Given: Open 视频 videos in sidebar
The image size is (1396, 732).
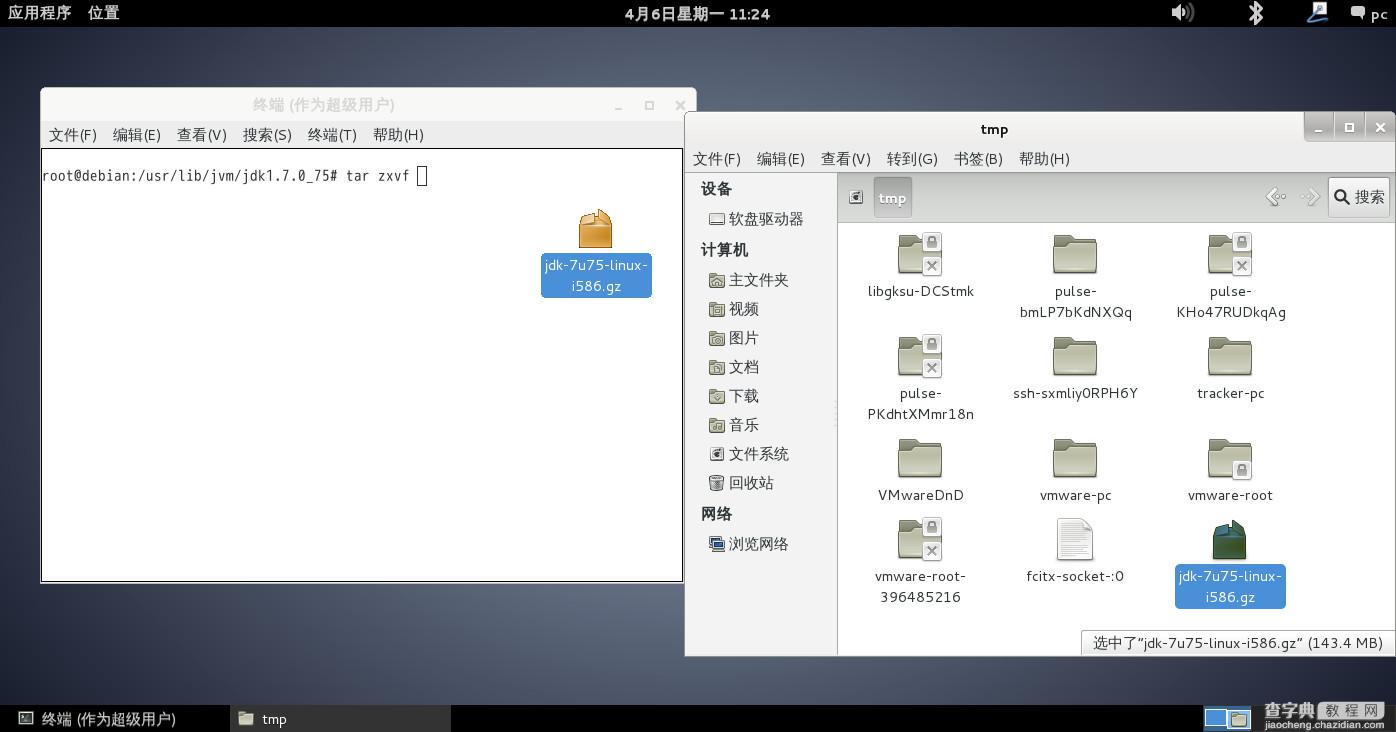Looking at the screenshot, I should (733, 309).
